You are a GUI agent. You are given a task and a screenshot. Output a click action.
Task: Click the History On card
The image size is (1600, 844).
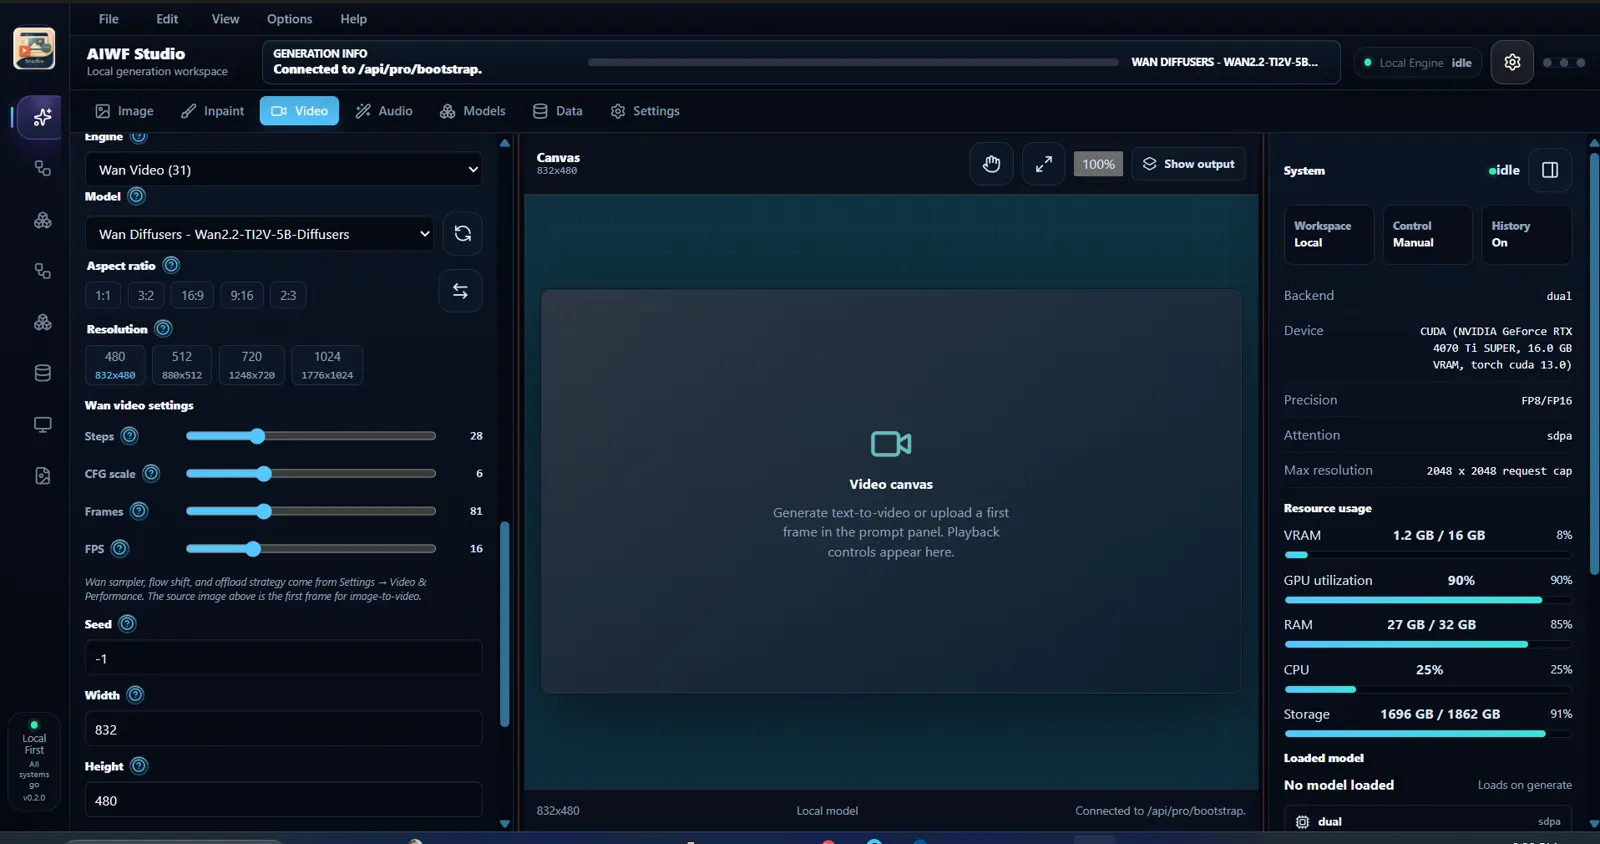coord(1526,234)
